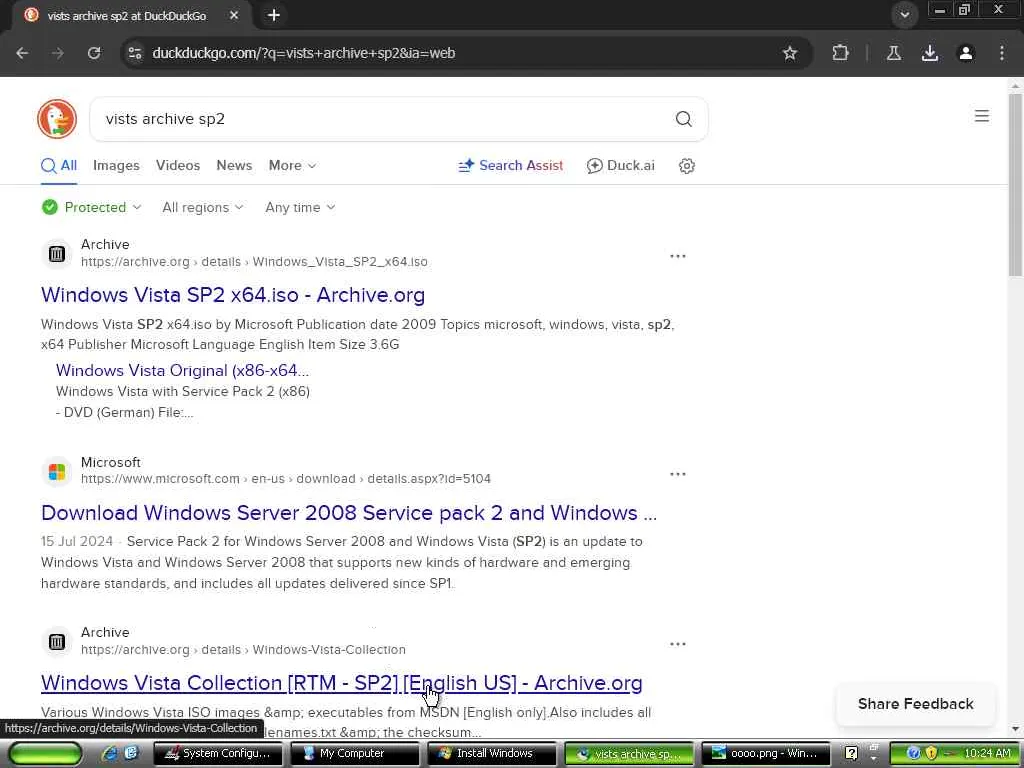Click the 10:24 AM clock
This screenshot has width=1024, height=768.
point(987,754)
